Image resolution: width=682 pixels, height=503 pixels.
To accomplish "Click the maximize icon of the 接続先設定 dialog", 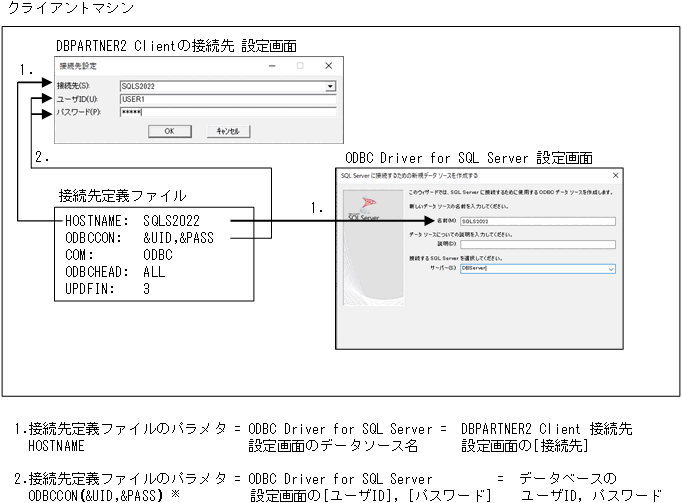I will coord(300,66).
